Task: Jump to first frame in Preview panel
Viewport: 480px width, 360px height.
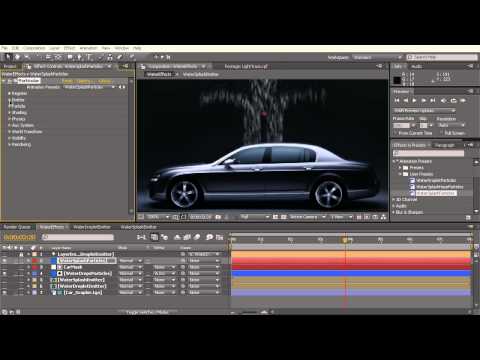Action: point(397,100)
